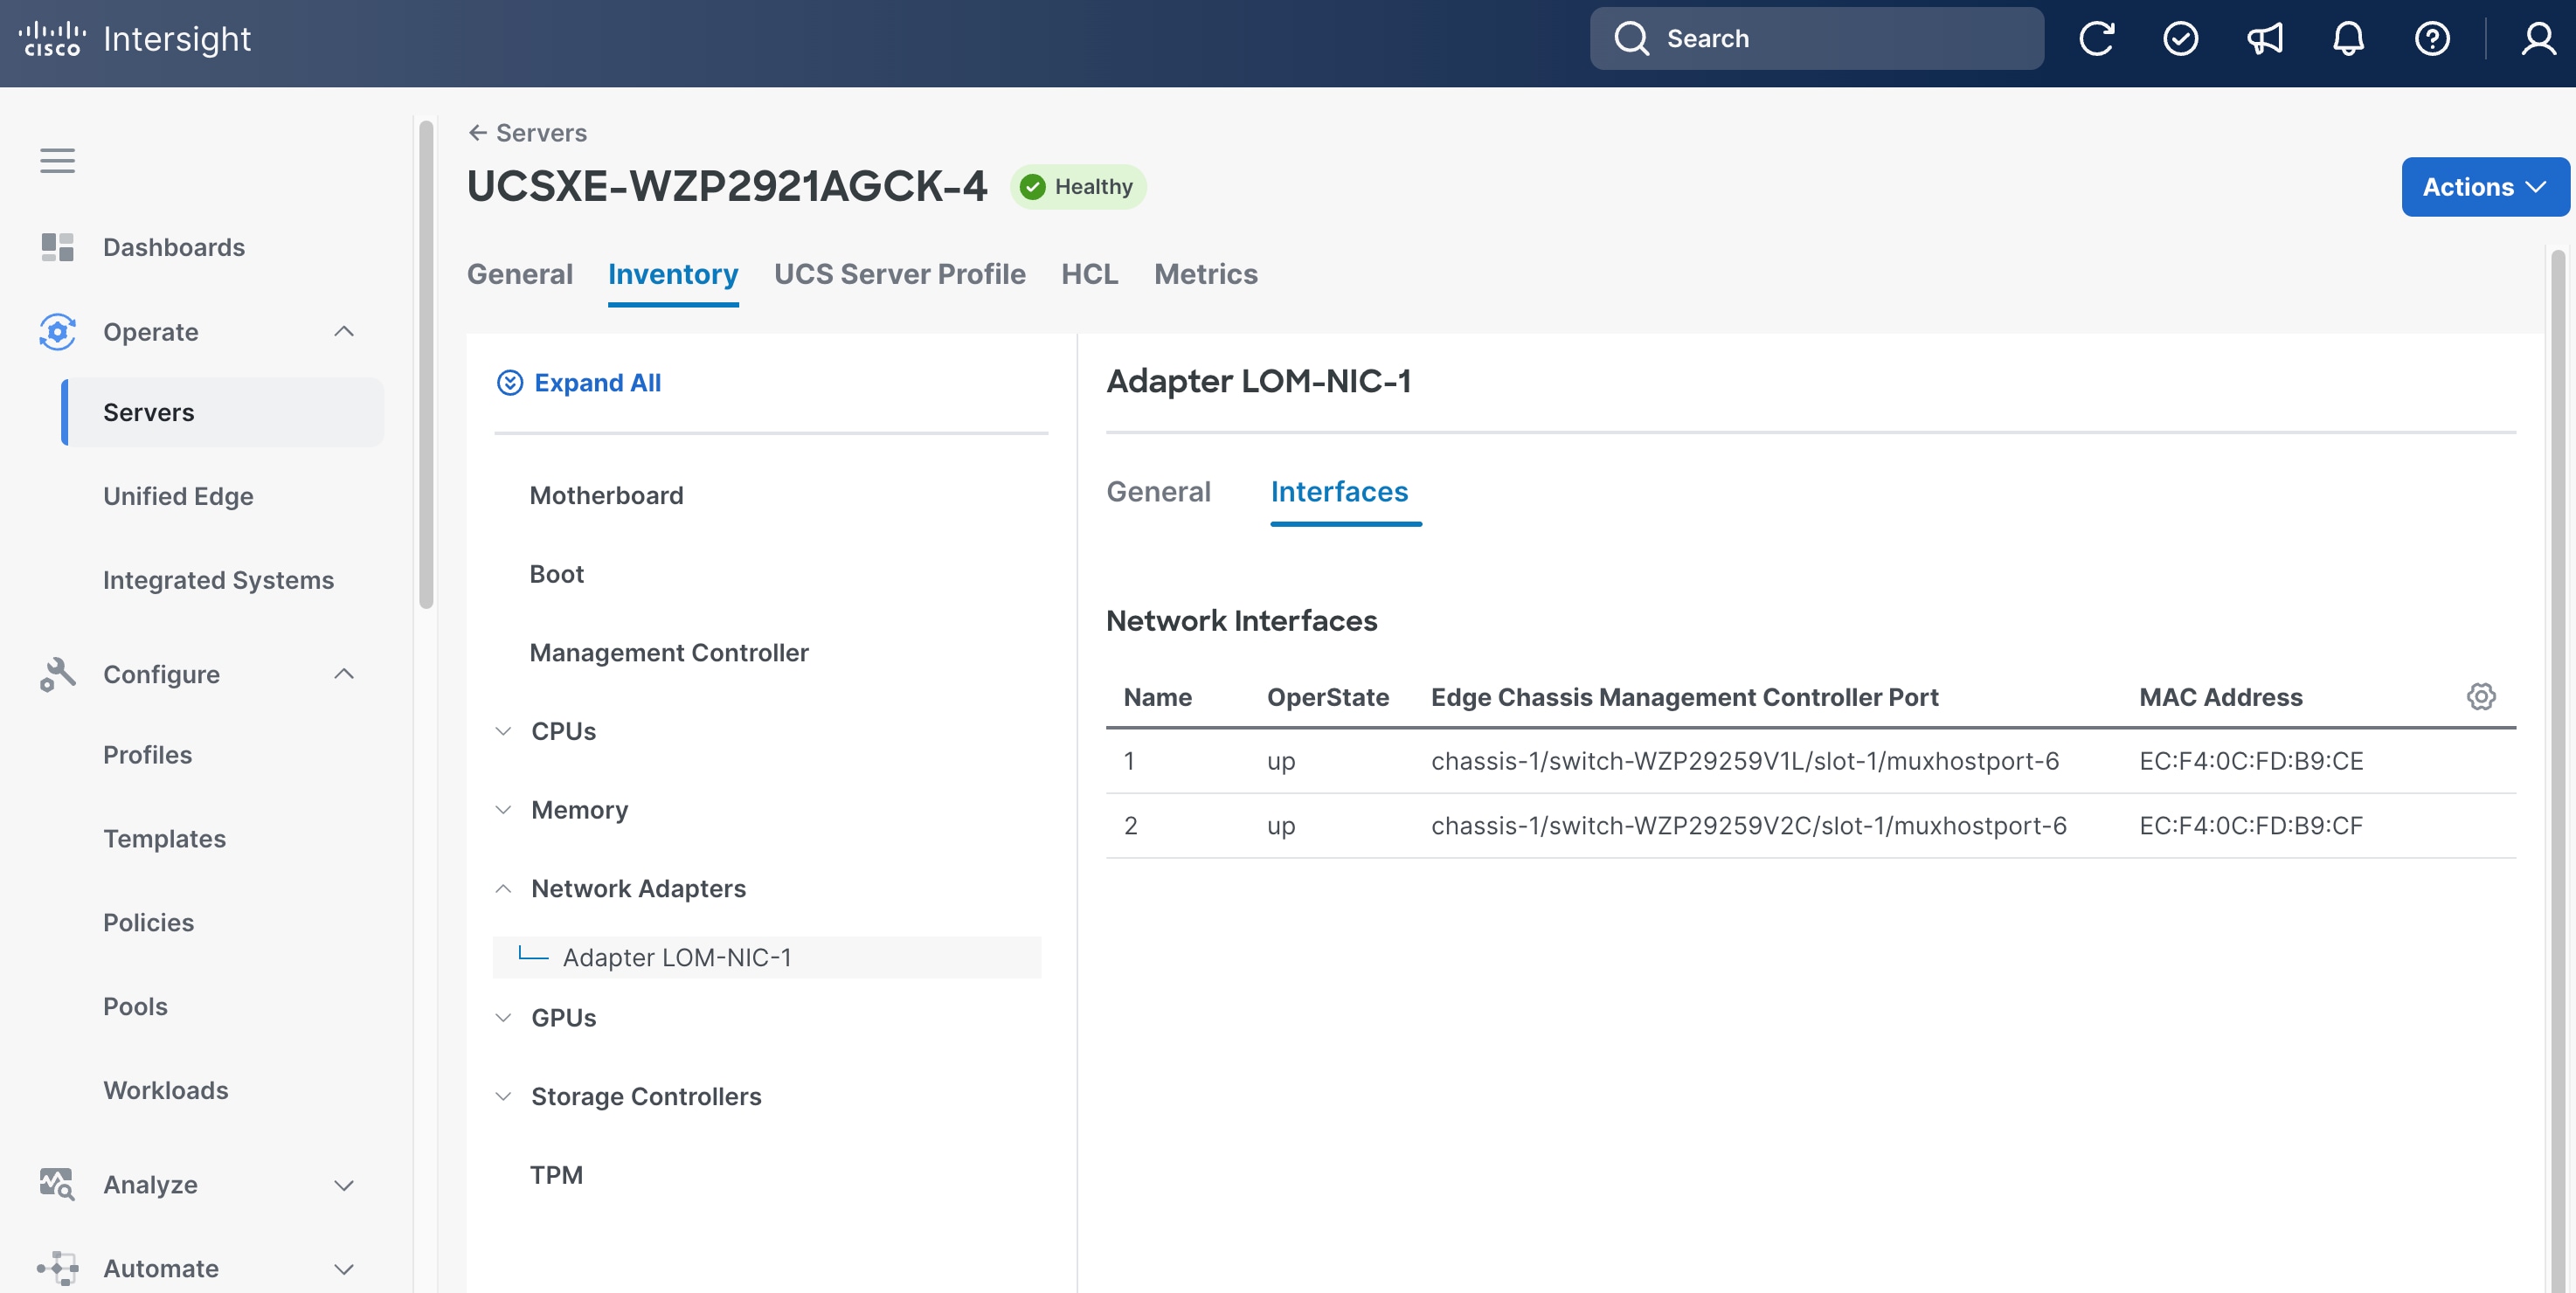Click the Analyze section icon
The height and width of the screenshot is (1293, 2576).
pos(57,1184)
